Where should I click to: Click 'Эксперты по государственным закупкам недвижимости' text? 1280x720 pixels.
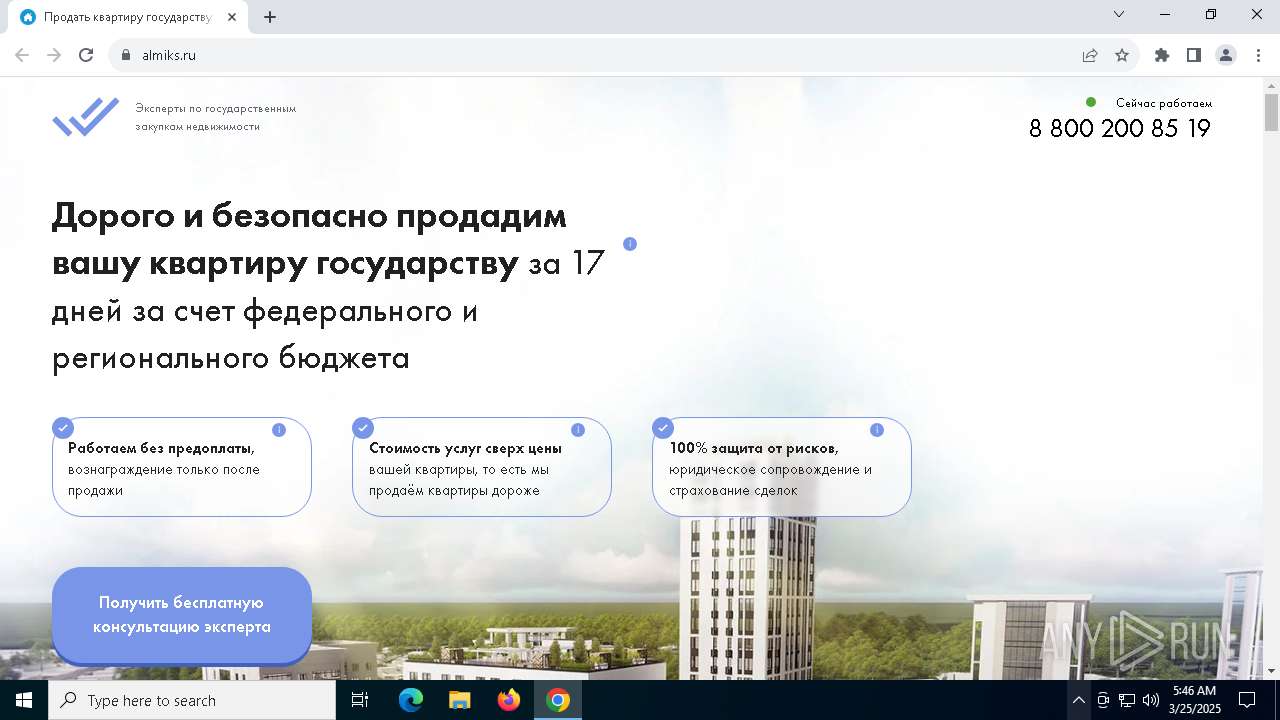pos(216,117)
